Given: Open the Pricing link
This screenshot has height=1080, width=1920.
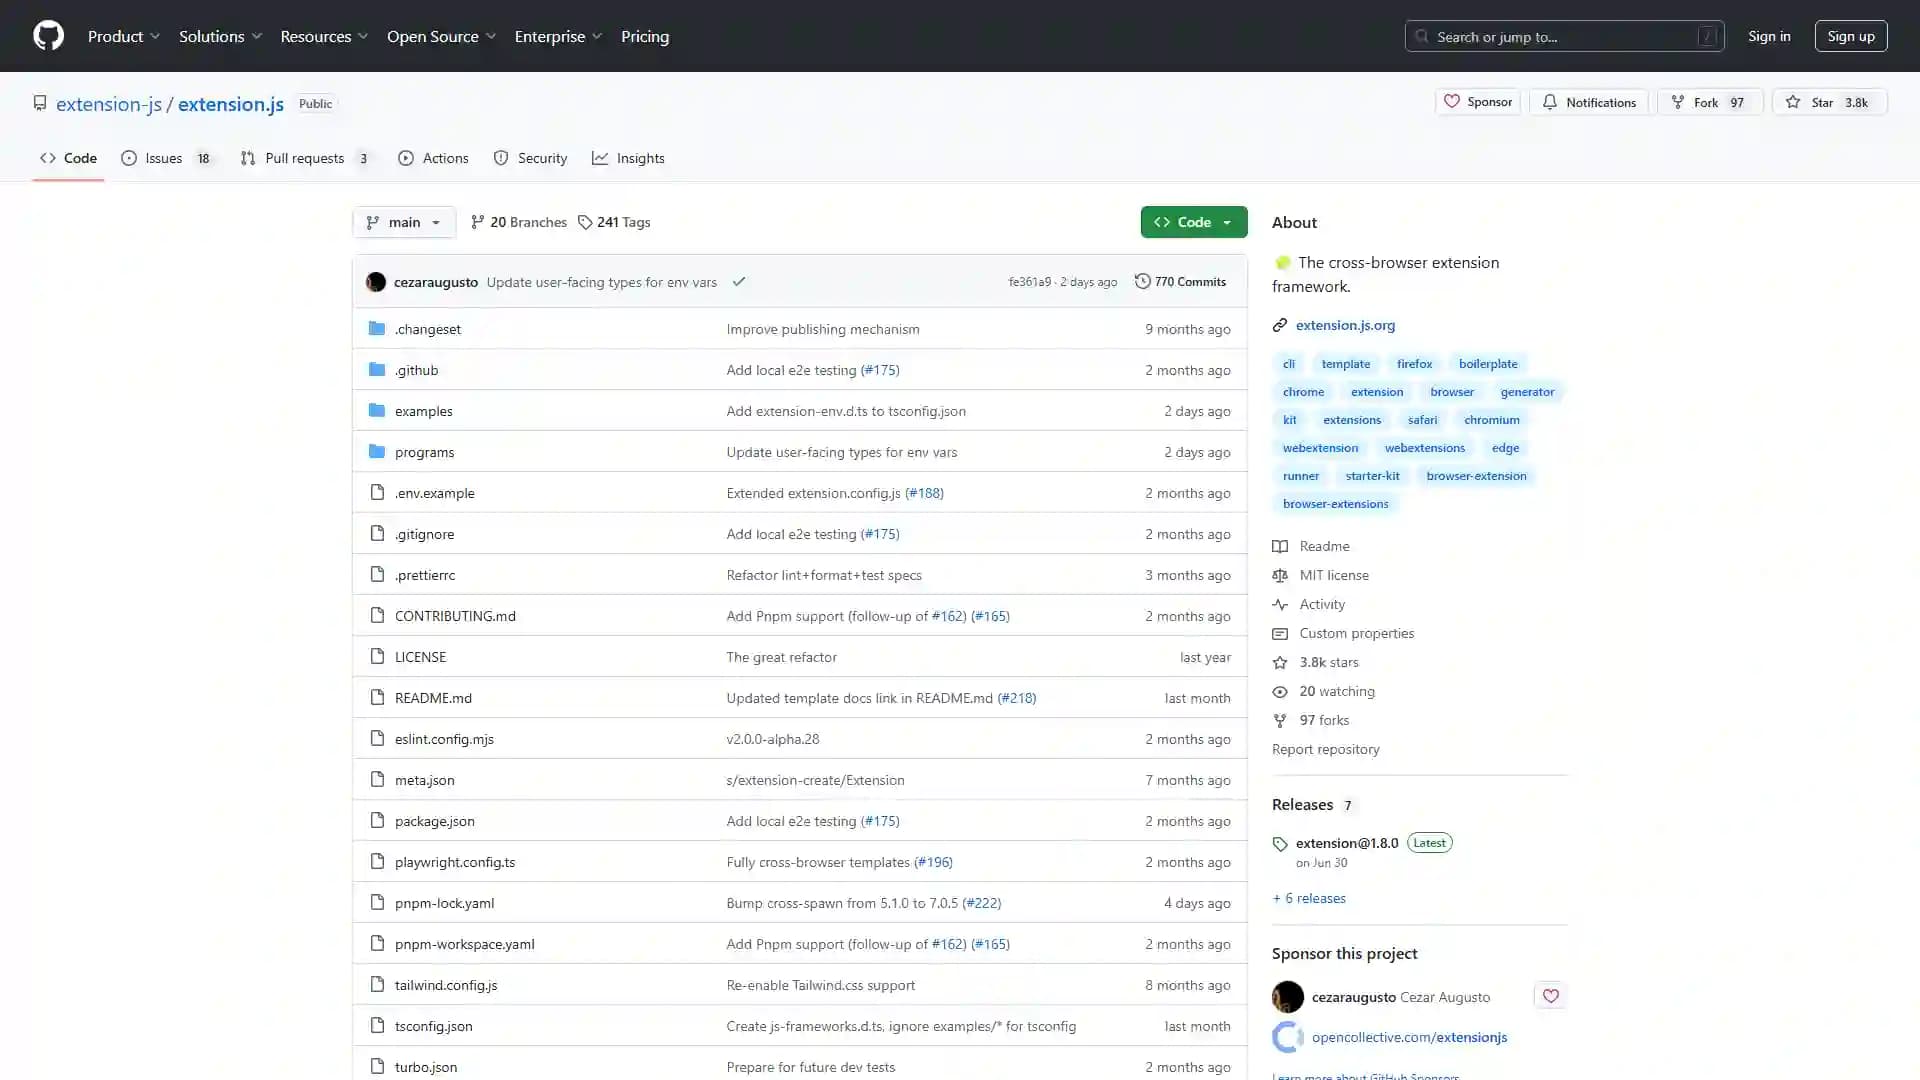Looking at the screenshot, I should click(x=645, y=36).
